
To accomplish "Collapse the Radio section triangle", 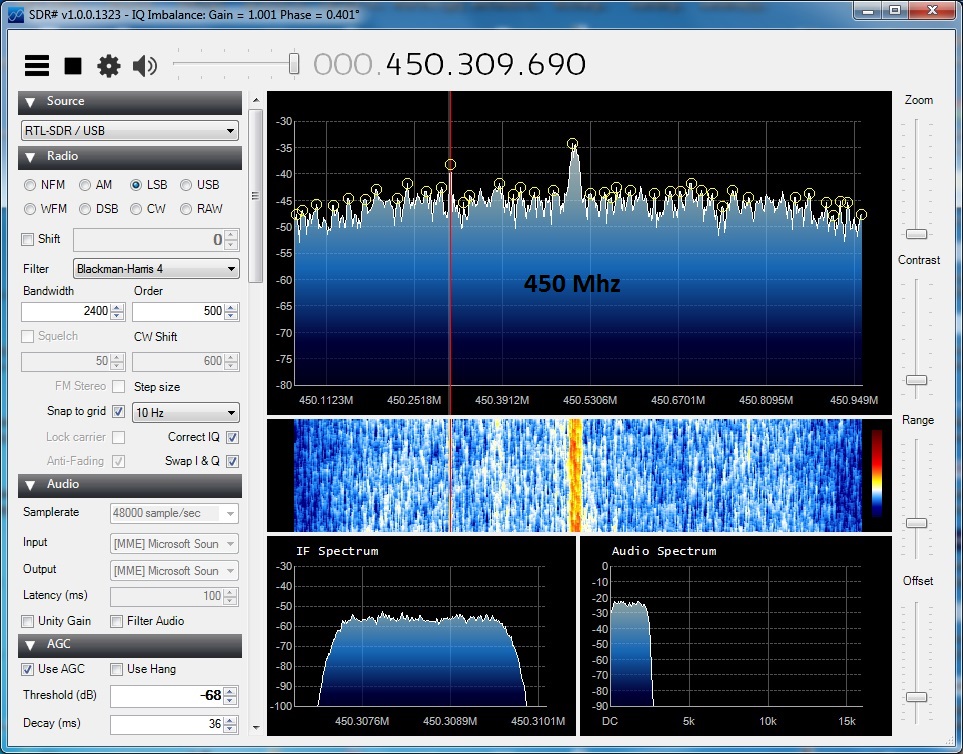I will [30, 157].
